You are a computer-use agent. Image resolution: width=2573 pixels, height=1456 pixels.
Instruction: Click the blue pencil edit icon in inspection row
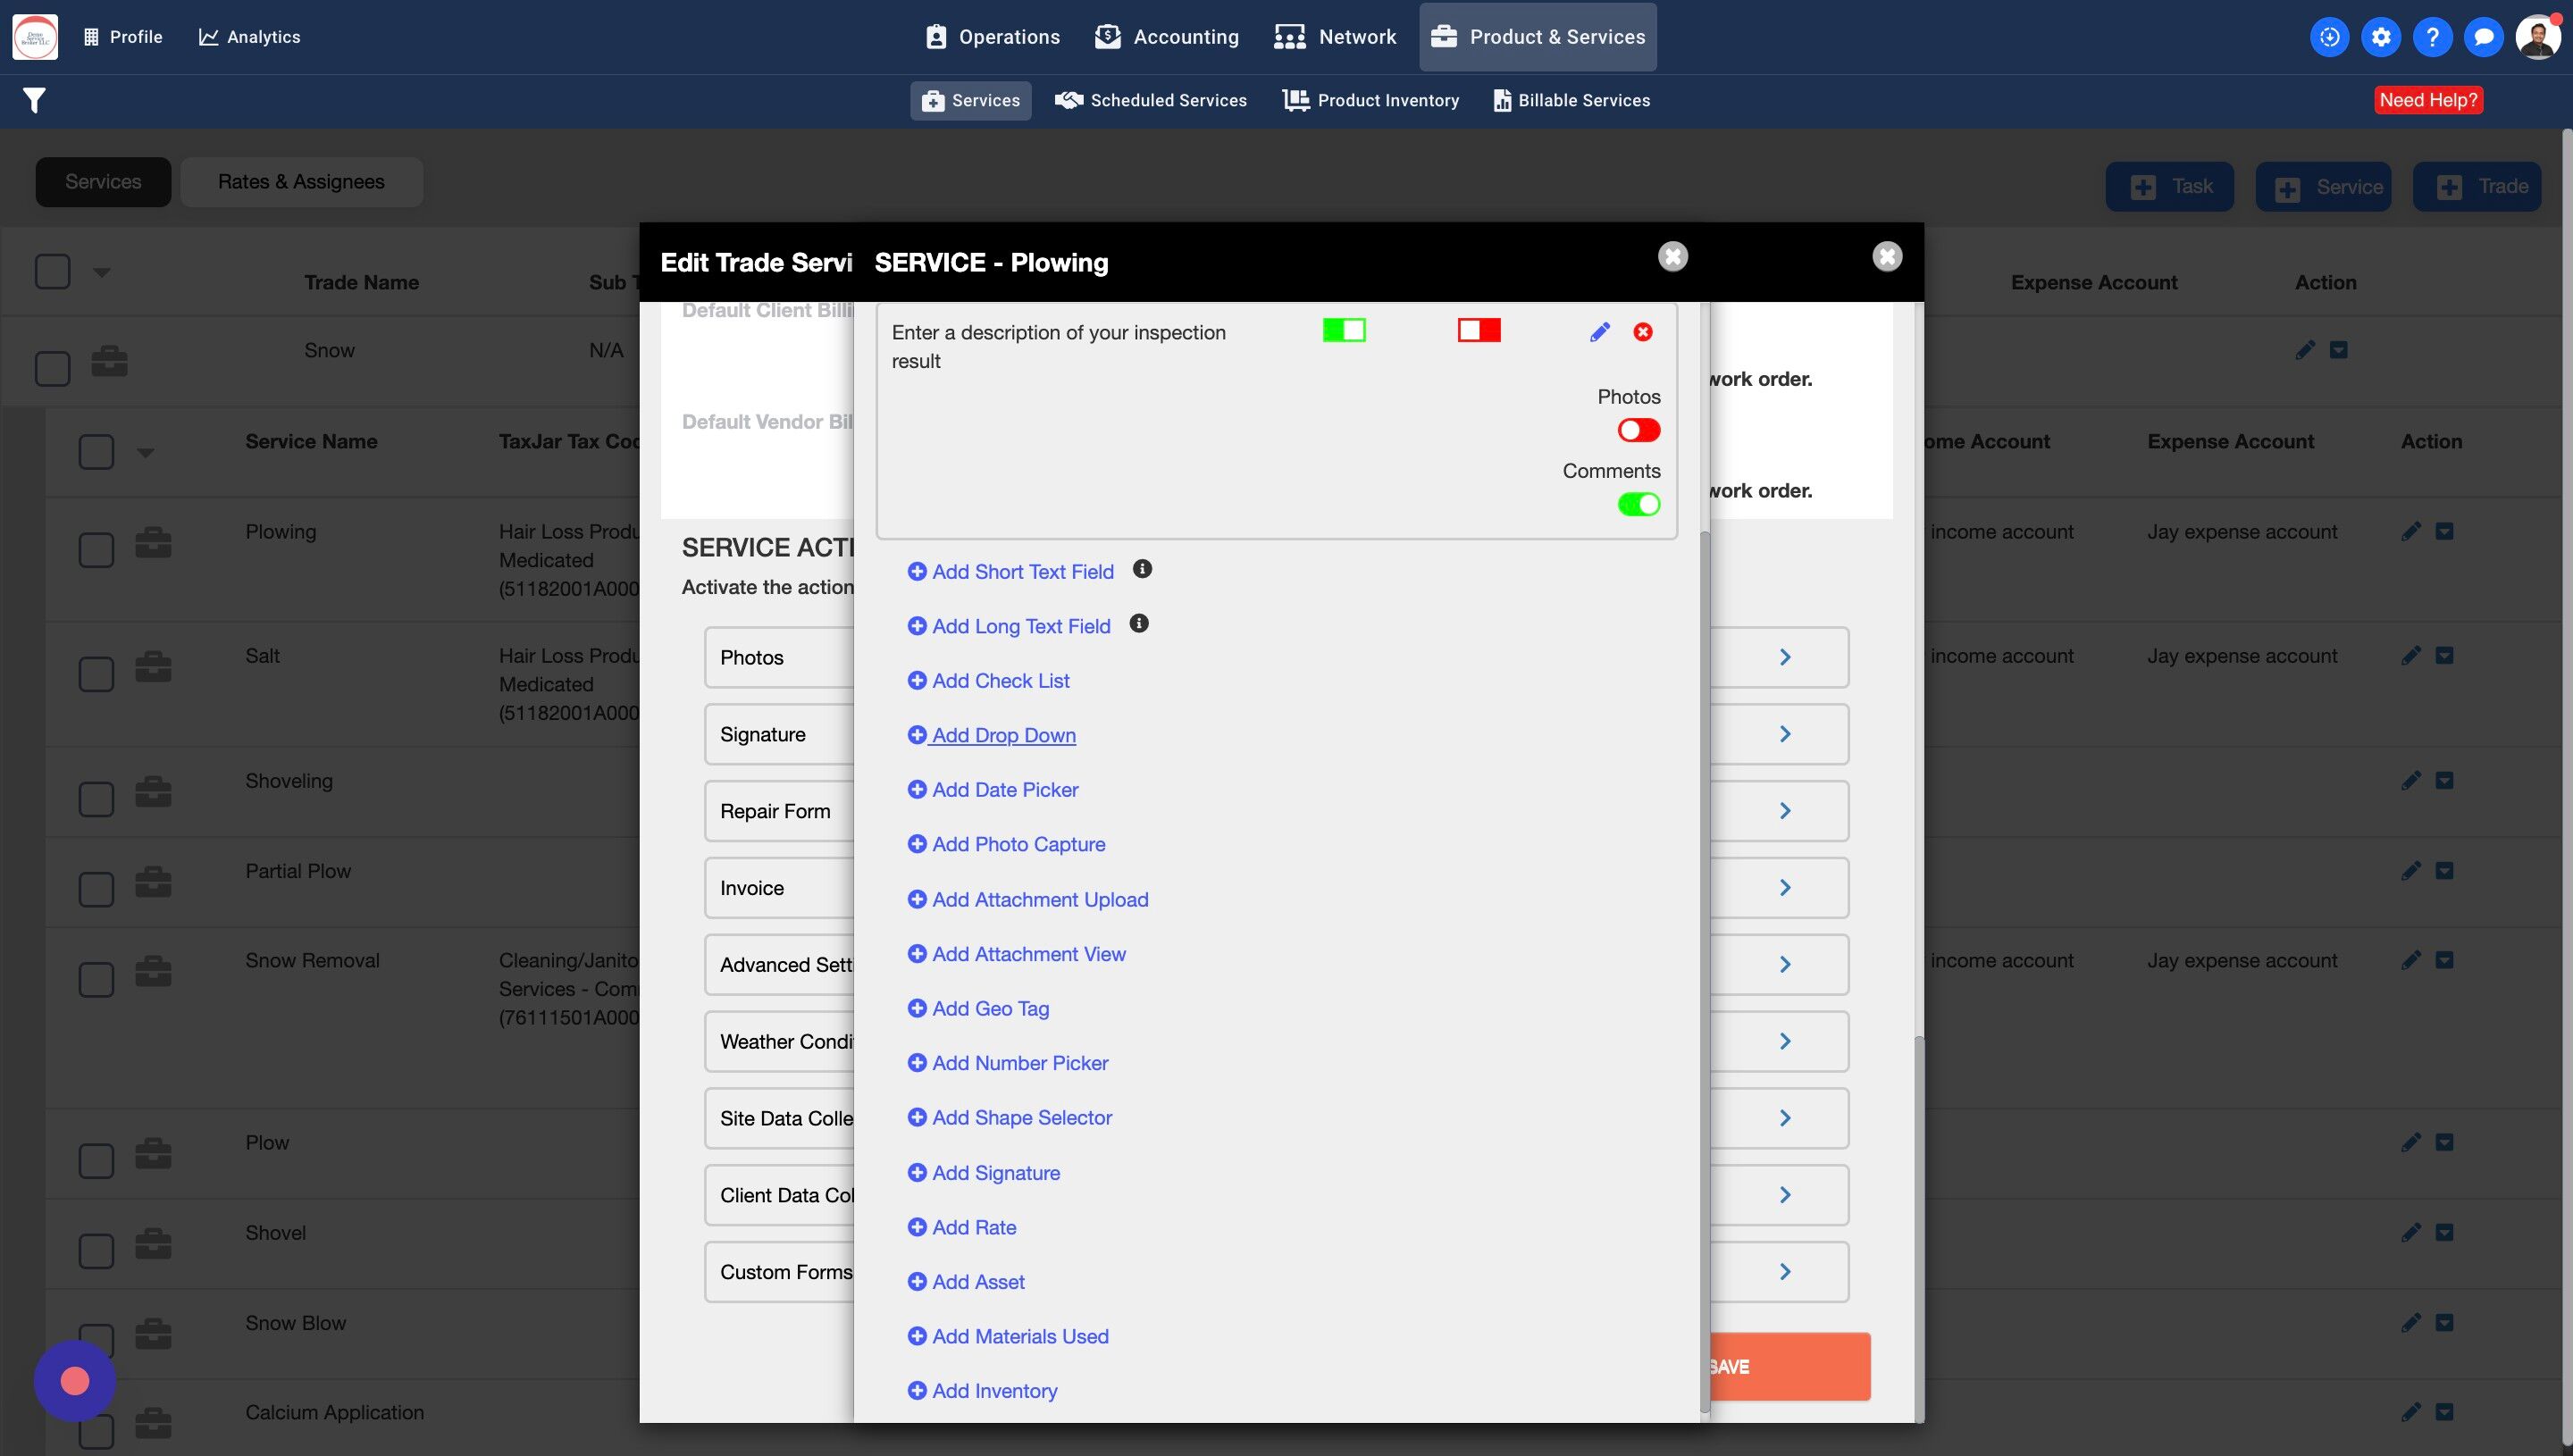point(1599,332)
